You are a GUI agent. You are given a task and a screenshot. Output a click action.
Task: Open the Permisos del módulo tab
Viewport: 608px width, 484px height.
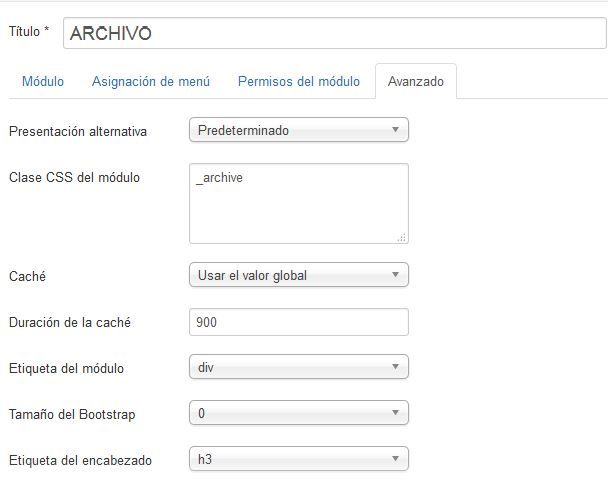(299, 81)
